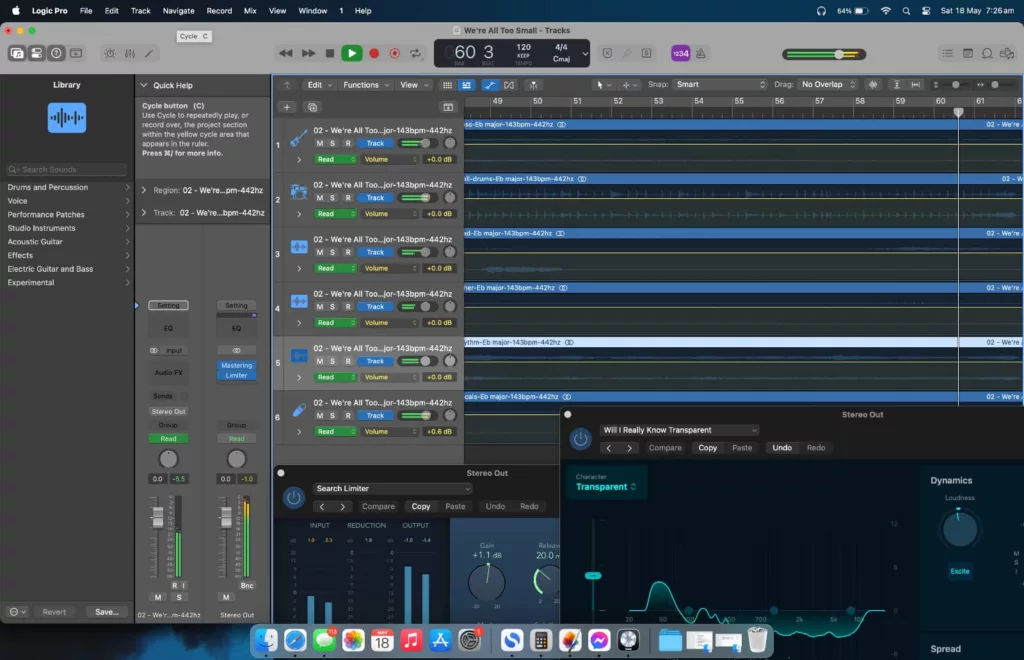Toggle the Cycle button in transport
This screenshot has width=1024, height=660.
[415, 53]
